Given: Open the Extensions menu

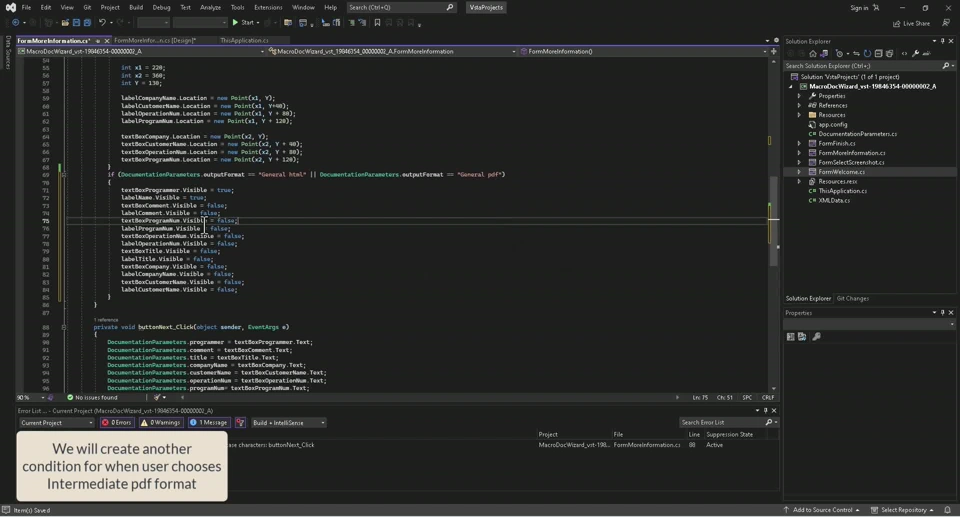Looking at the screenshot, I should coord(268,7).
